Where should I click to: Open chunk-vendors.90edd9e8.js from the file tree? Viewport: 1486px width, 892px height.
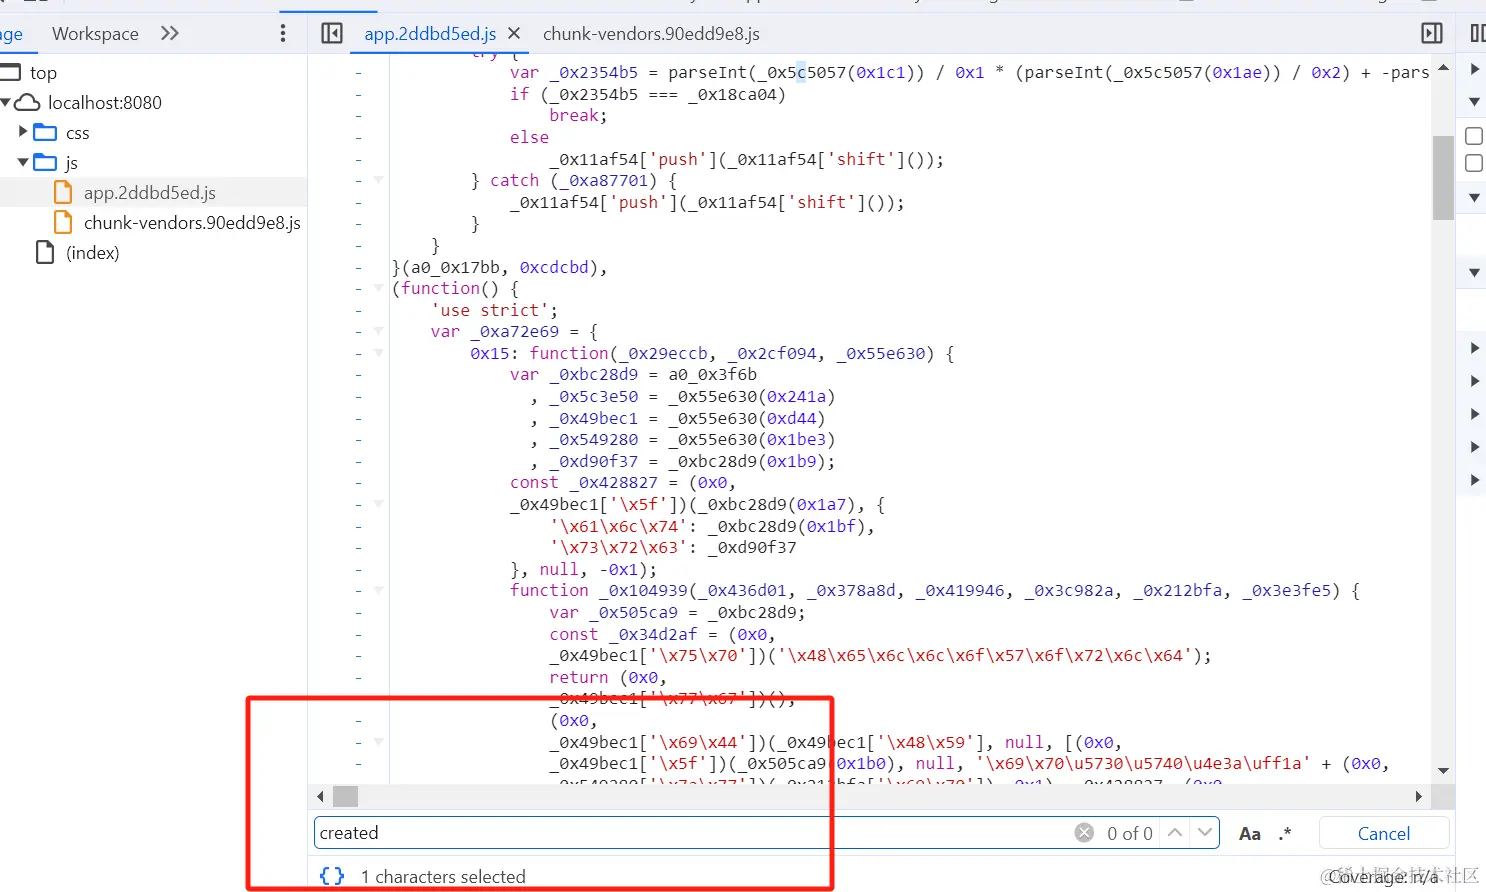(x=192, y=222)
